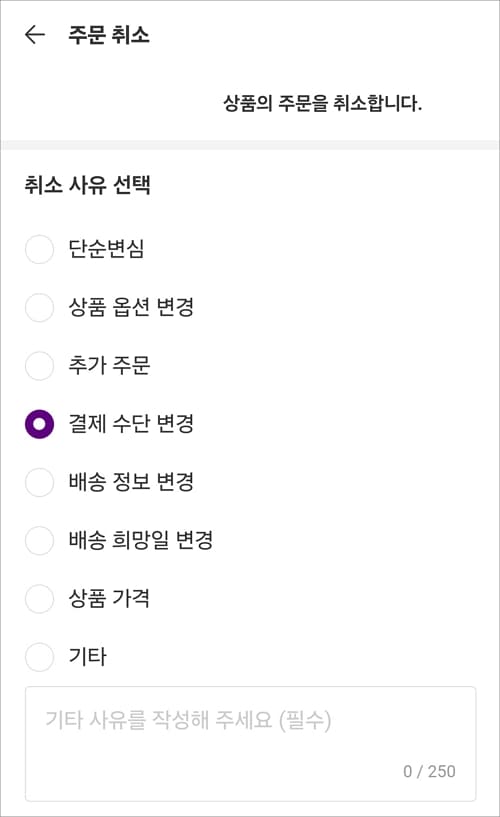This screenshot has height=817, width=500.
Task: Focus the 기타 사유를 작성해 주세요 text field
Action: (x=251, y=744)
